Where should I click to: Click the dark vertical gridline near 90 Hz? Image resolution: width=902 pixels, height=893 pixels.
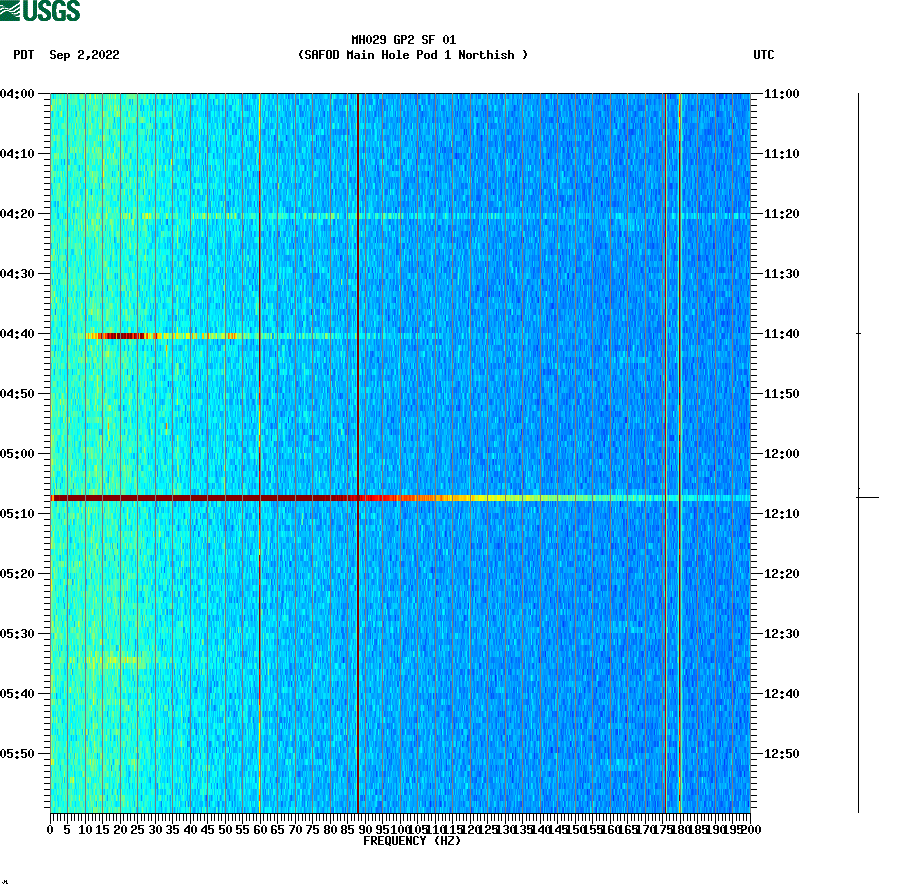tap(358, 450)
